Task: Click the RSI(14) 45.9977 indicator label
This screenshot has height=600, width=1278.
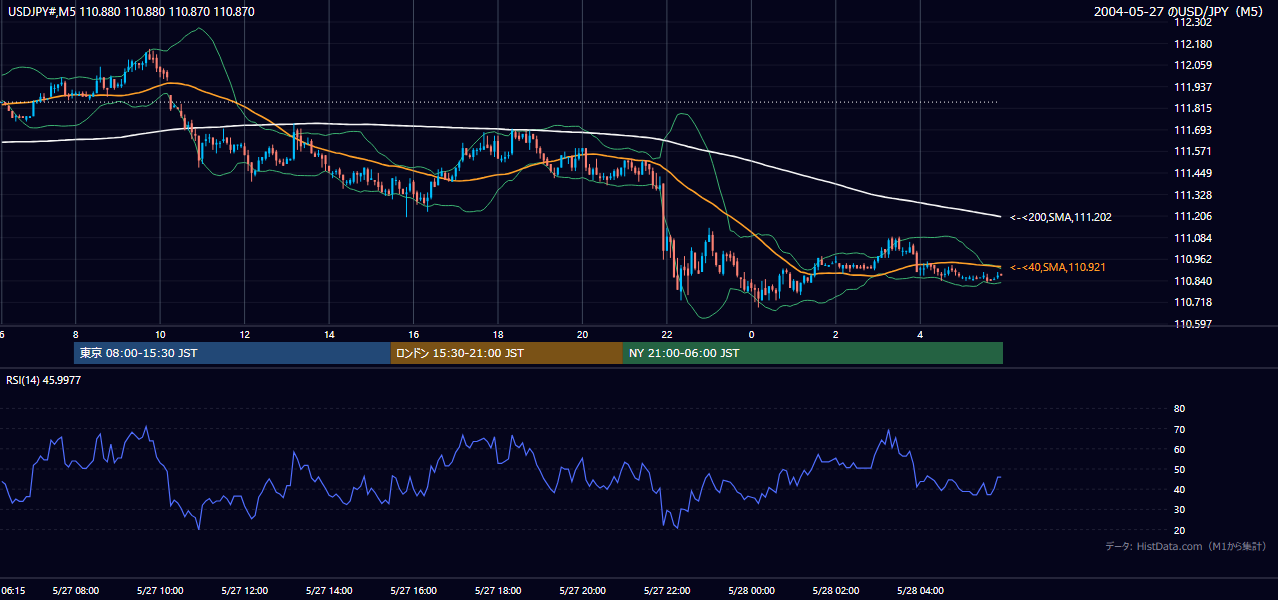Action: point(43,379)
